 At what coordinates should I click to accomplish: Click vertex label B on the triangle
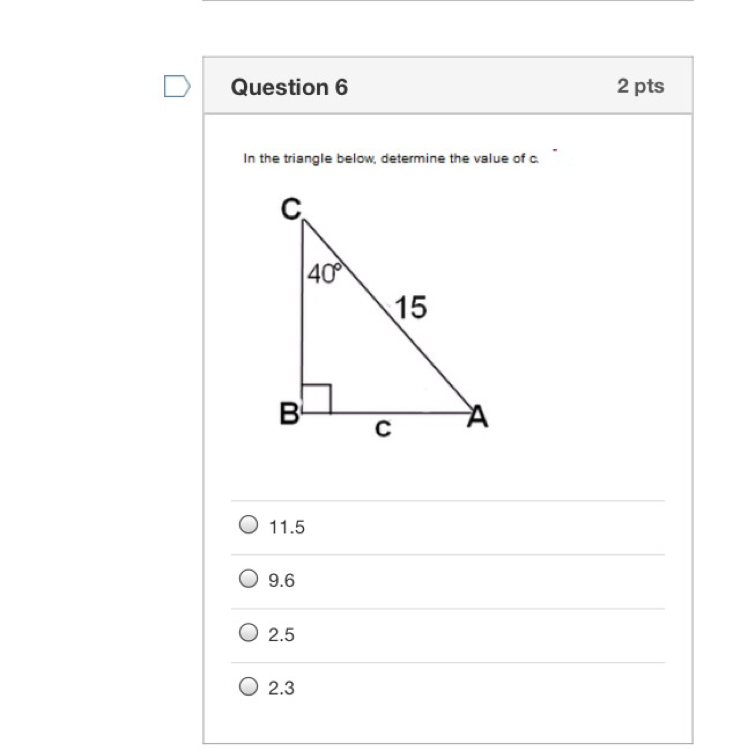point(287,416)
